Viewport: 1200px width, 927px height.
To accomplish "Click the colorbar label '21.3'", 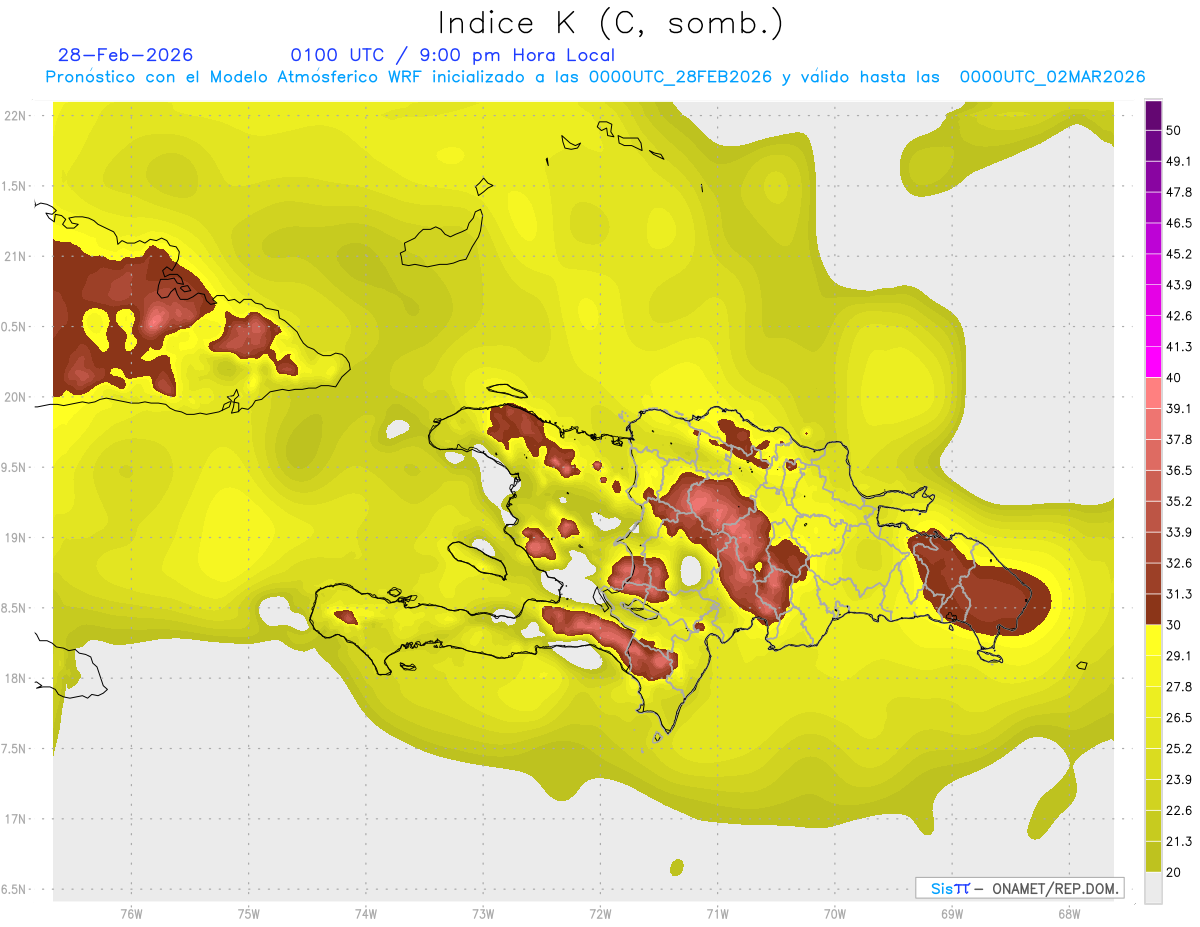I will click(1178, 841).
